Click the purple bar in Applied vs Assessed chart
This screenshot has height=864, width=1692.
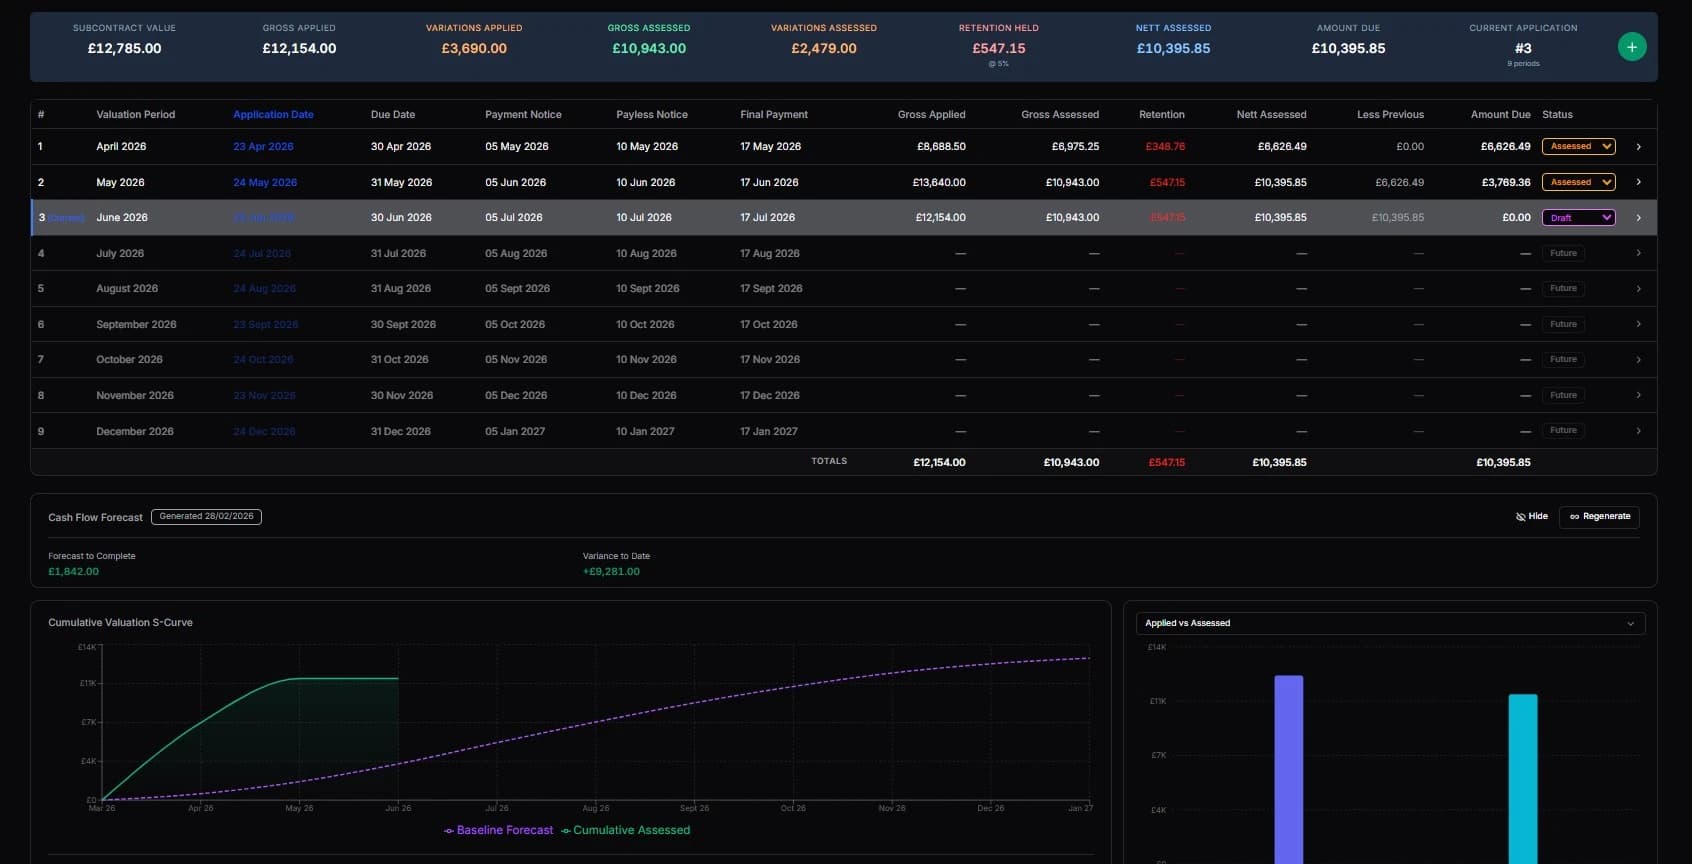click(x=1289, y=769)
